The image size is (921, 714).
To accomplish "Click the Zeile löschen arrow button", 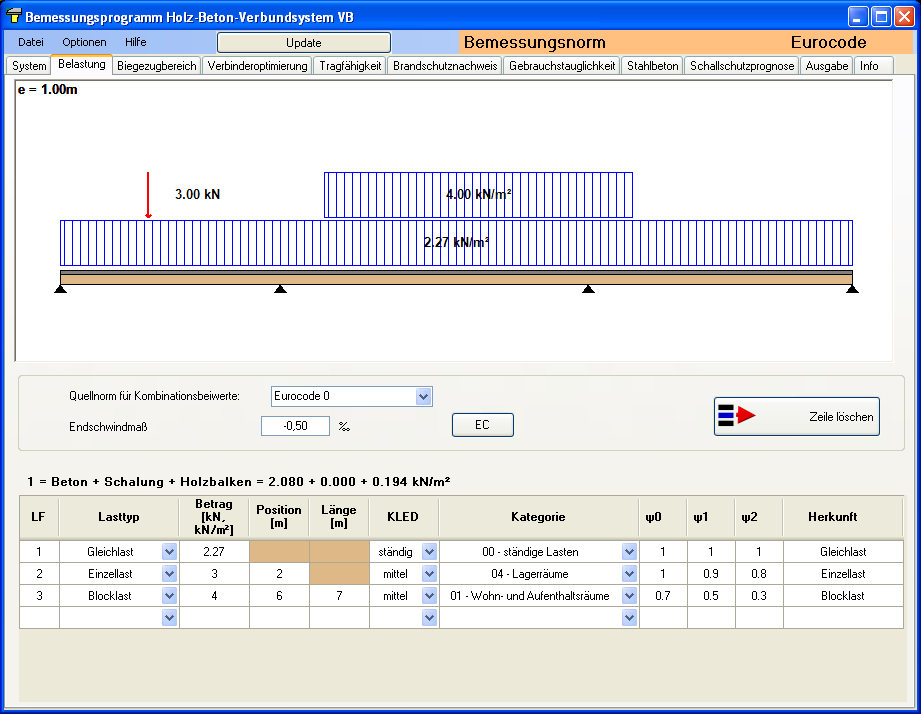I will click(x=796, y=416).
